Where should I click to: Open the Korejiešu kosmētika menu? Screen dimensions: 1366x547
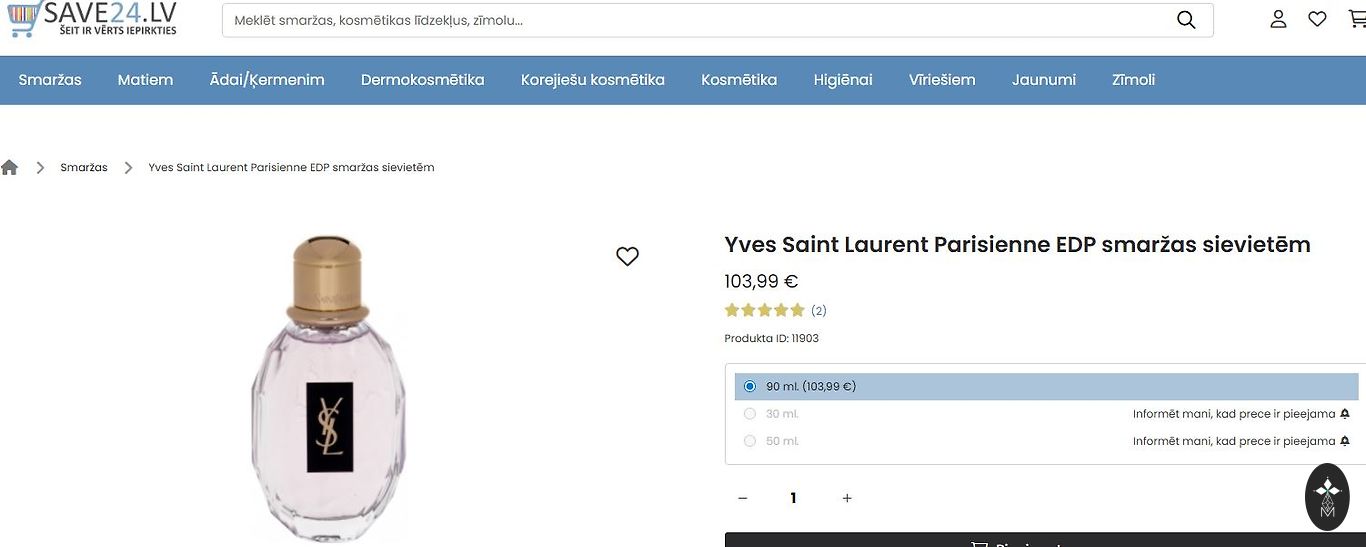593,80
